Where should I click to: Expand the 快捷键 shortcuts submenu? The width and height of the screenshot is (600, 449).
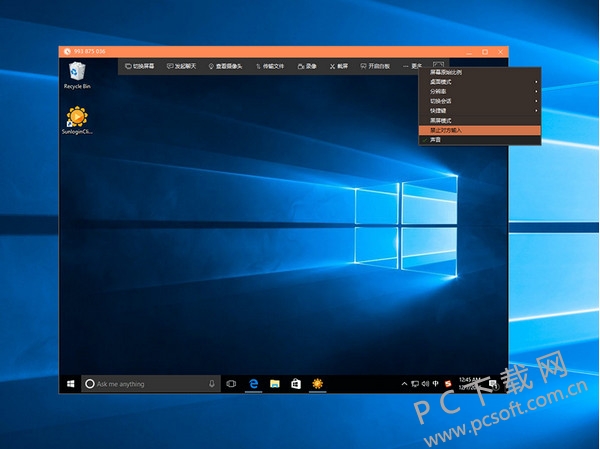point(480,111)
